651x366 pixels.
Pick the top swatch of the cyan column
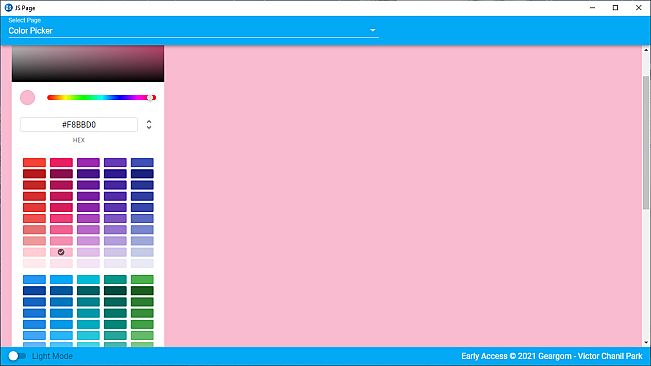pyautogui.click(x=88, y=279)
